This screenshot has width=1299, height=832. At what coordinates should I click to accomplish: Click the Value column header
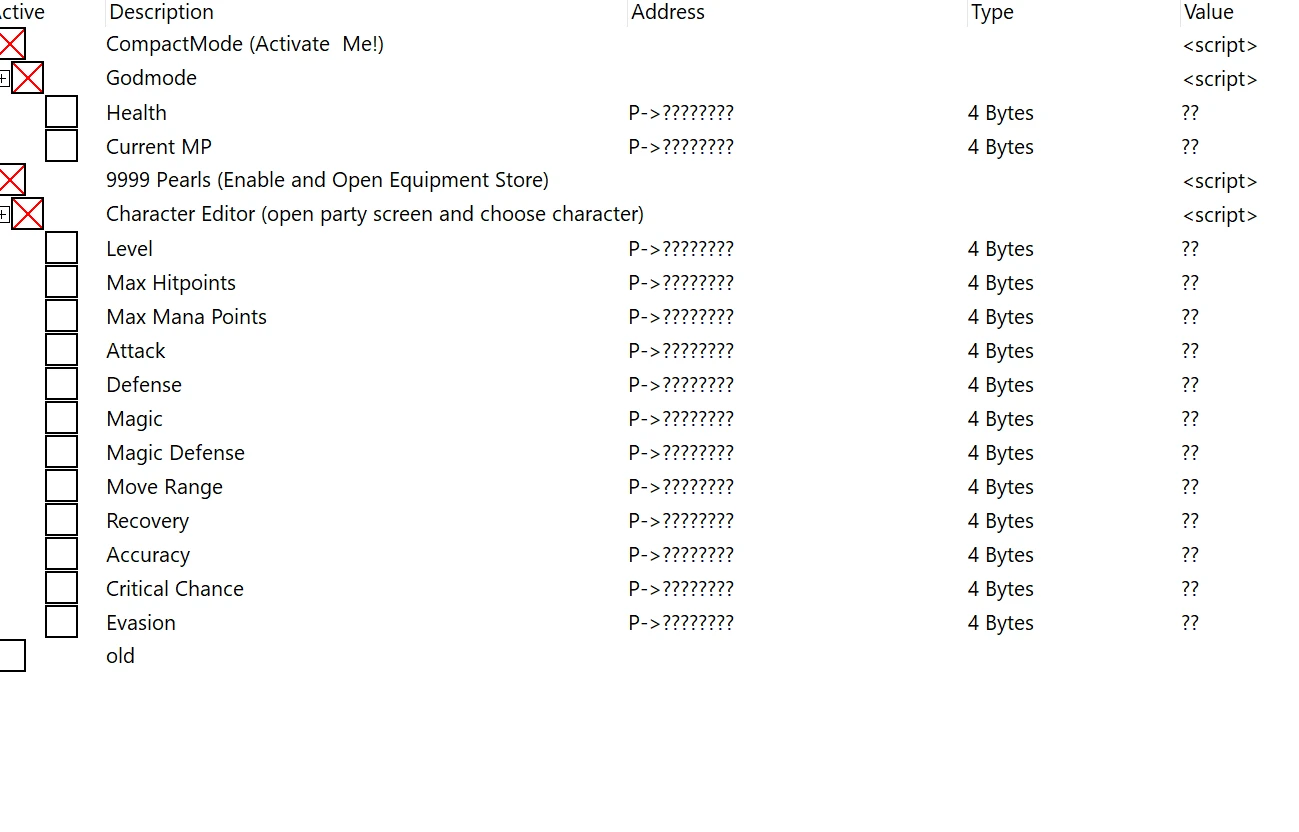pos(1208,12)
